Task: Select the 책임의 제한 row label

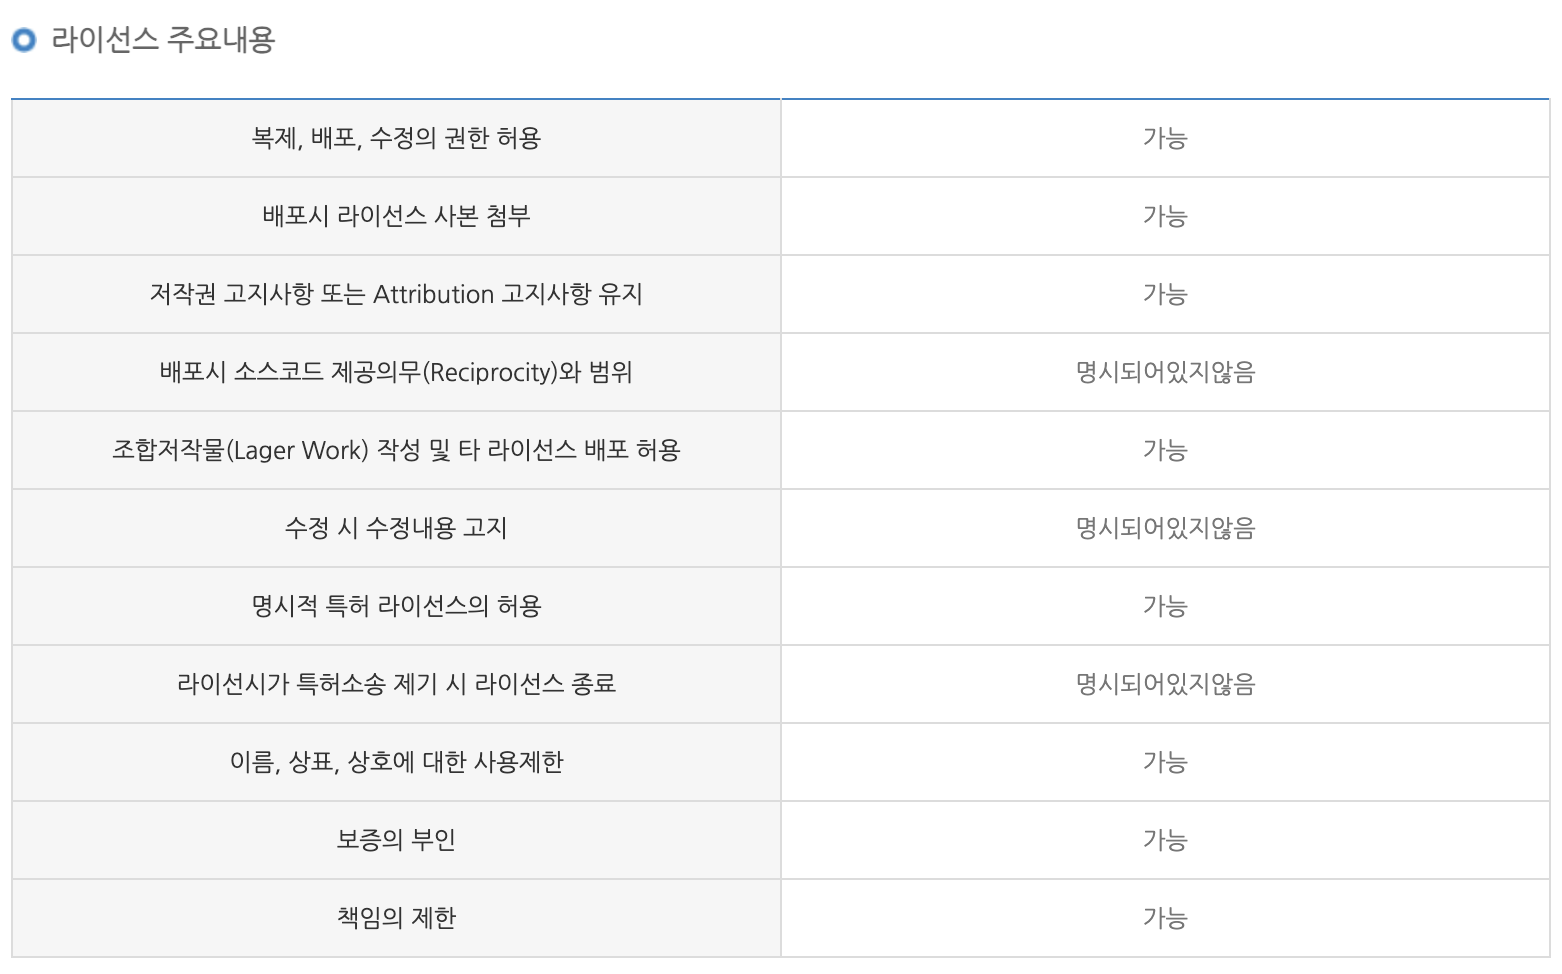Action: click(396, 918)
